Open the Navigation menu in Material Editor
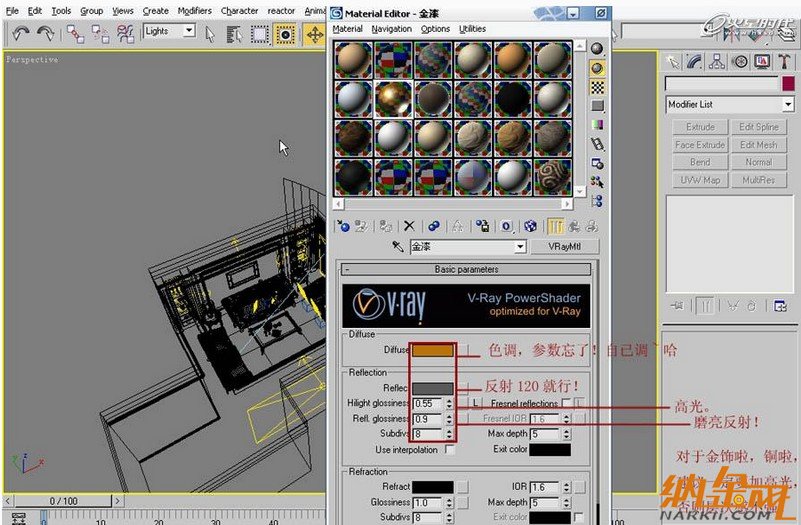This screenshot has width=801, height=525. [391, 29]
